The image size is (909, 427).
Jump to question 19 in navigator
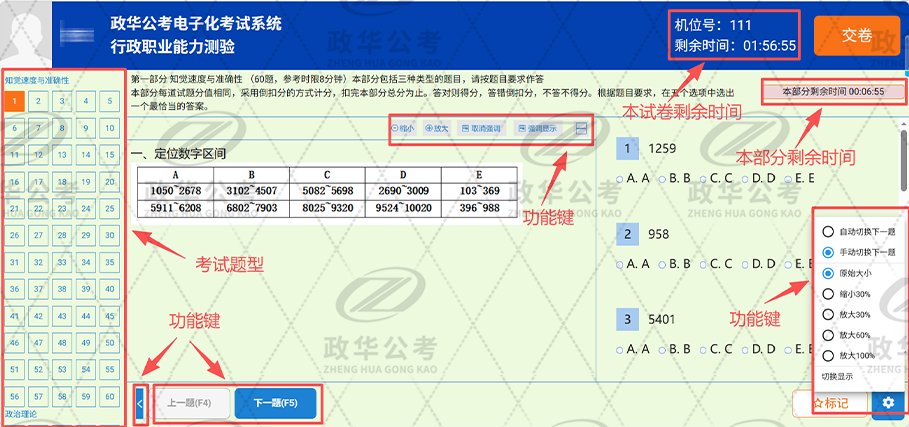pos(86,182)
